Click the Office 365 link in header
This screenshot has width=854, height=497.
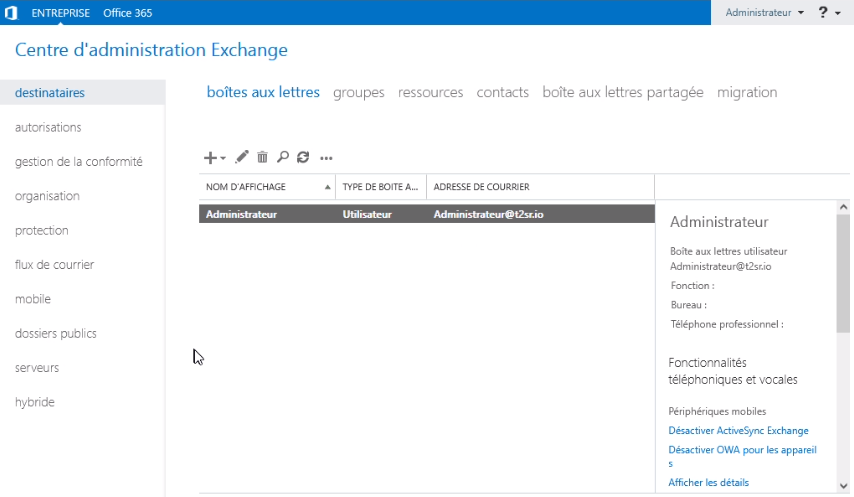[127, 13]
